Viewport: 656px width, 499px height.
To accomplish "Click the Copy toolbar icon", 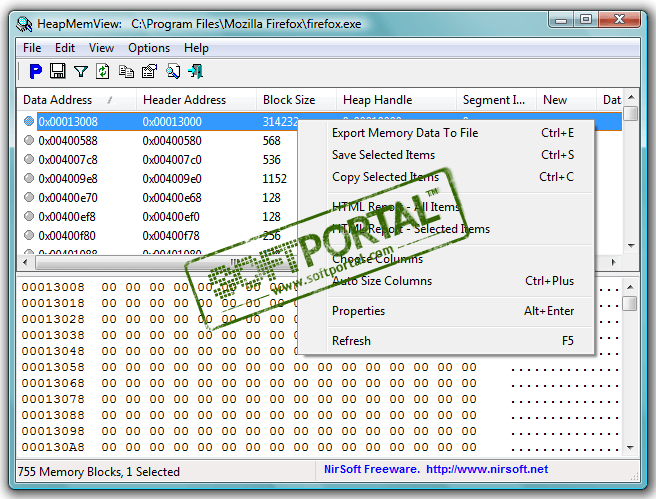I will click(126, 72).
